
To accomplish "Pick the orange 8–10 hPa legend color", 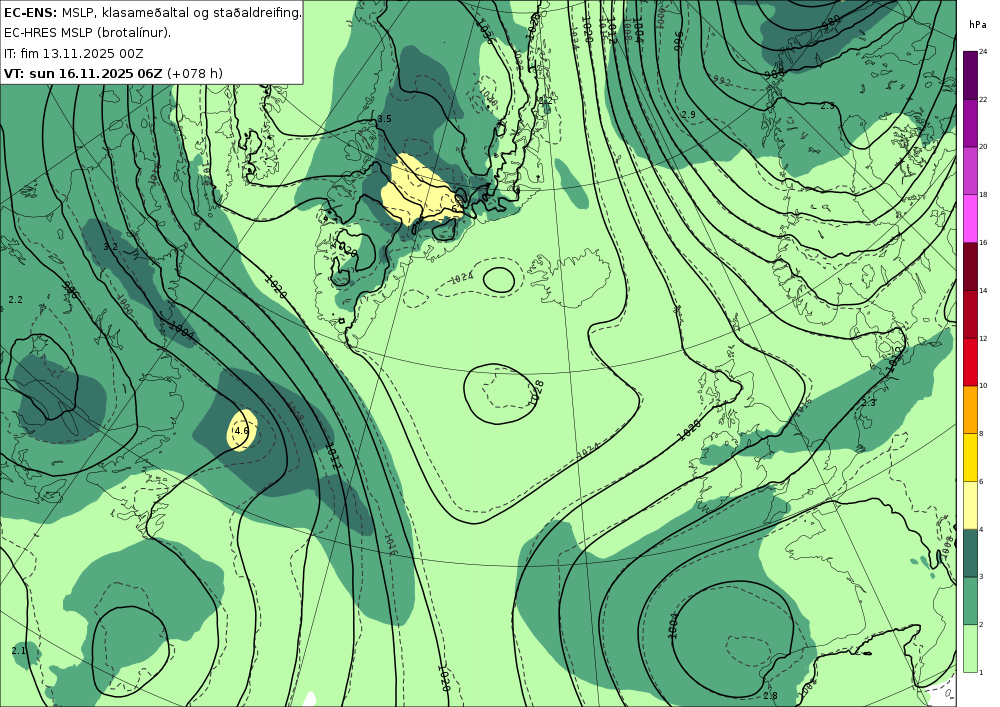I will click(970, 409).
